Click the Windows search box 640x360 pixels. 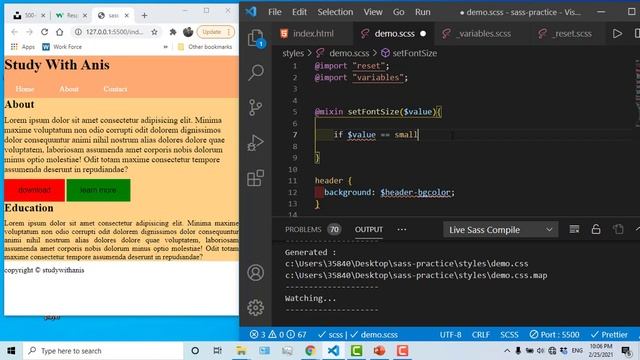(103, 351)
